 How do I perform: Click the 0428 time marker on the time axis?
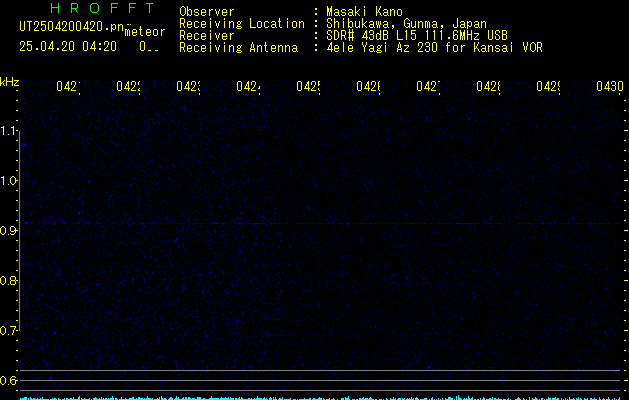pyautogui.click(x=488, y=86)
